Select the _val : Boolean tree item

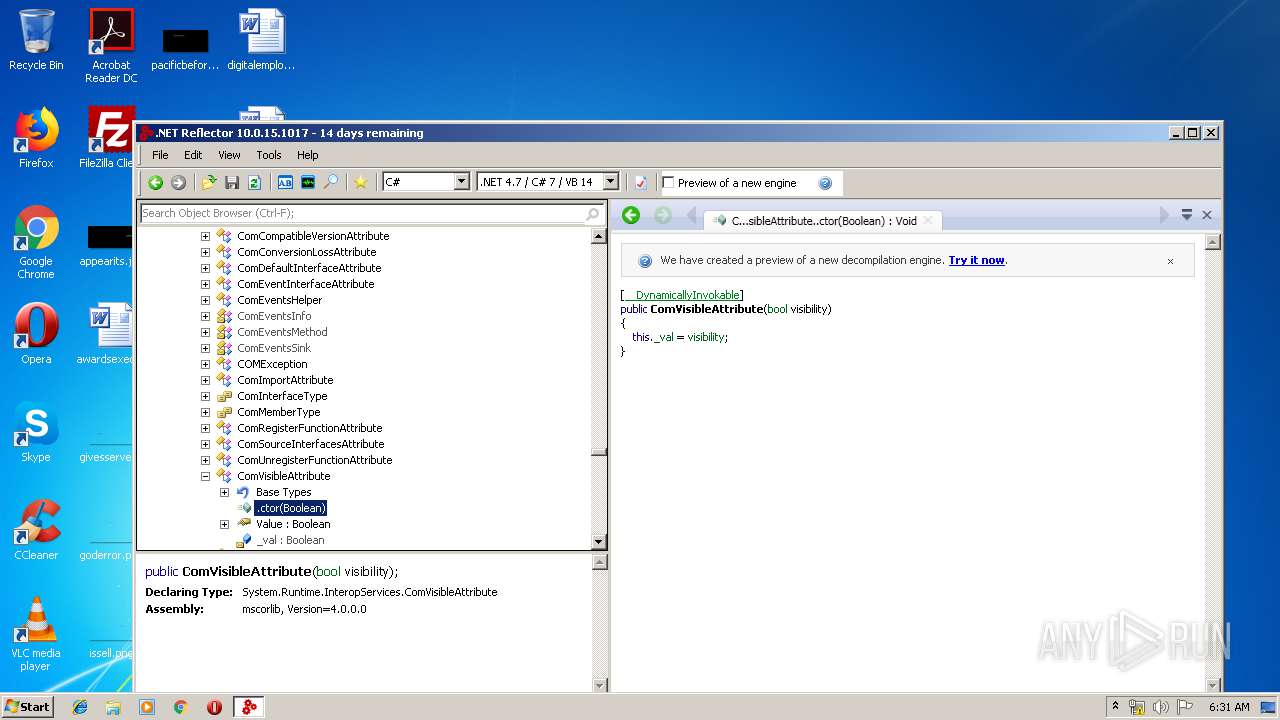pyautogui.click(x=290, y=540)
